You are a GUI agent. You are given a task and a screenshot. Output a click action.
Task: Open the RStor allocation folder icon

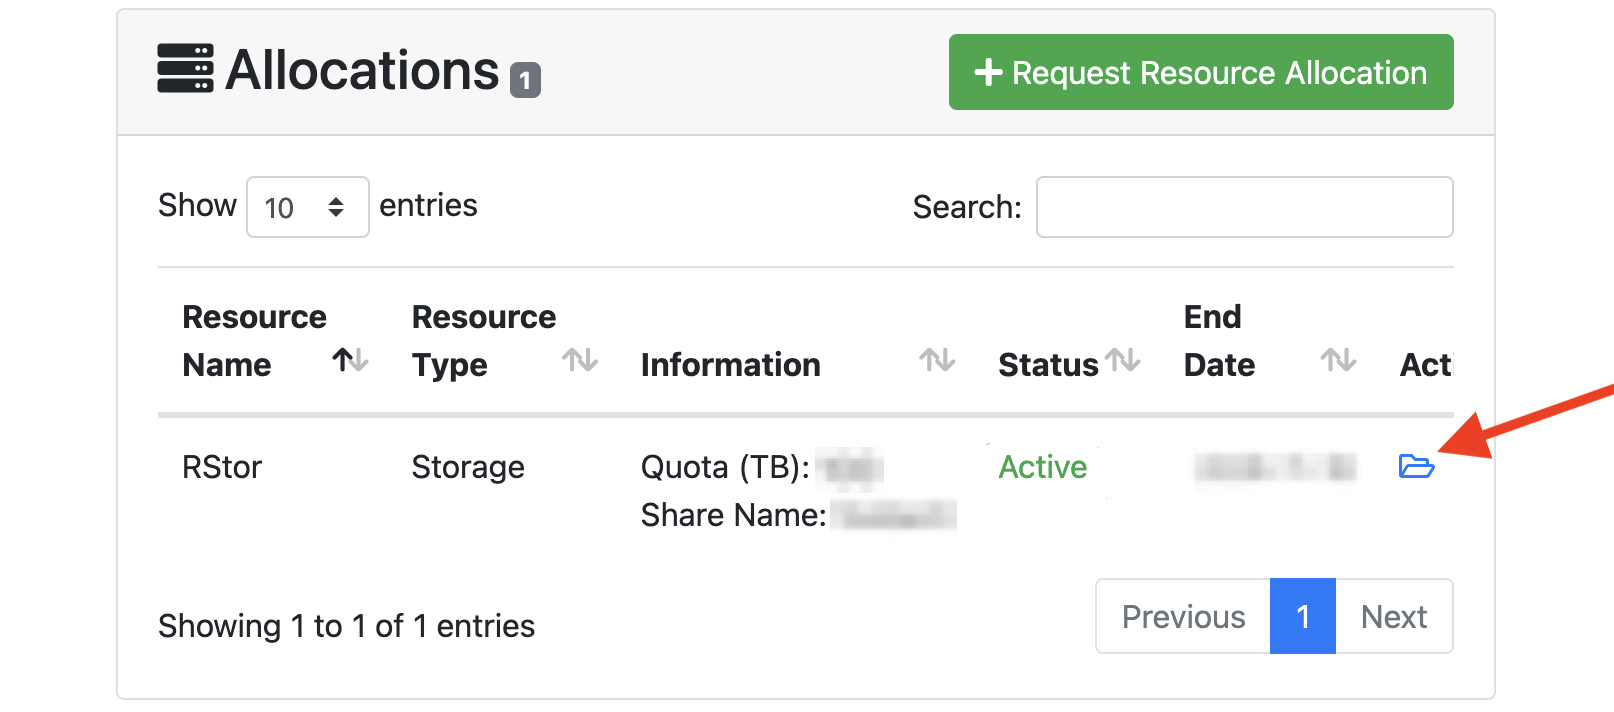click(1418, 467)
